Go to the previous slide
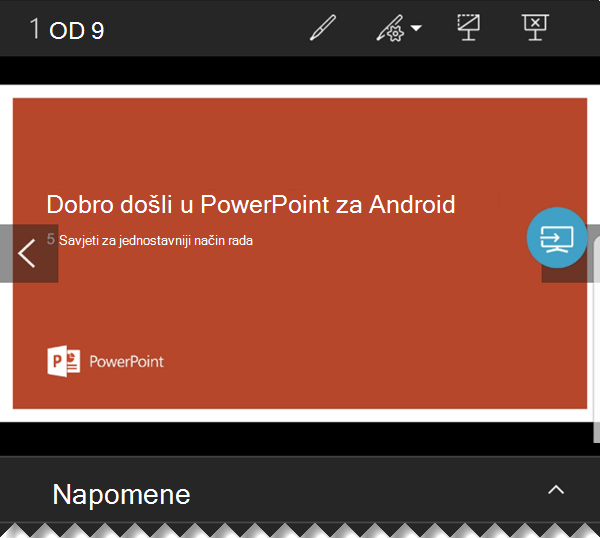Screen dimensions: 600x538 [x=29, y=253]
